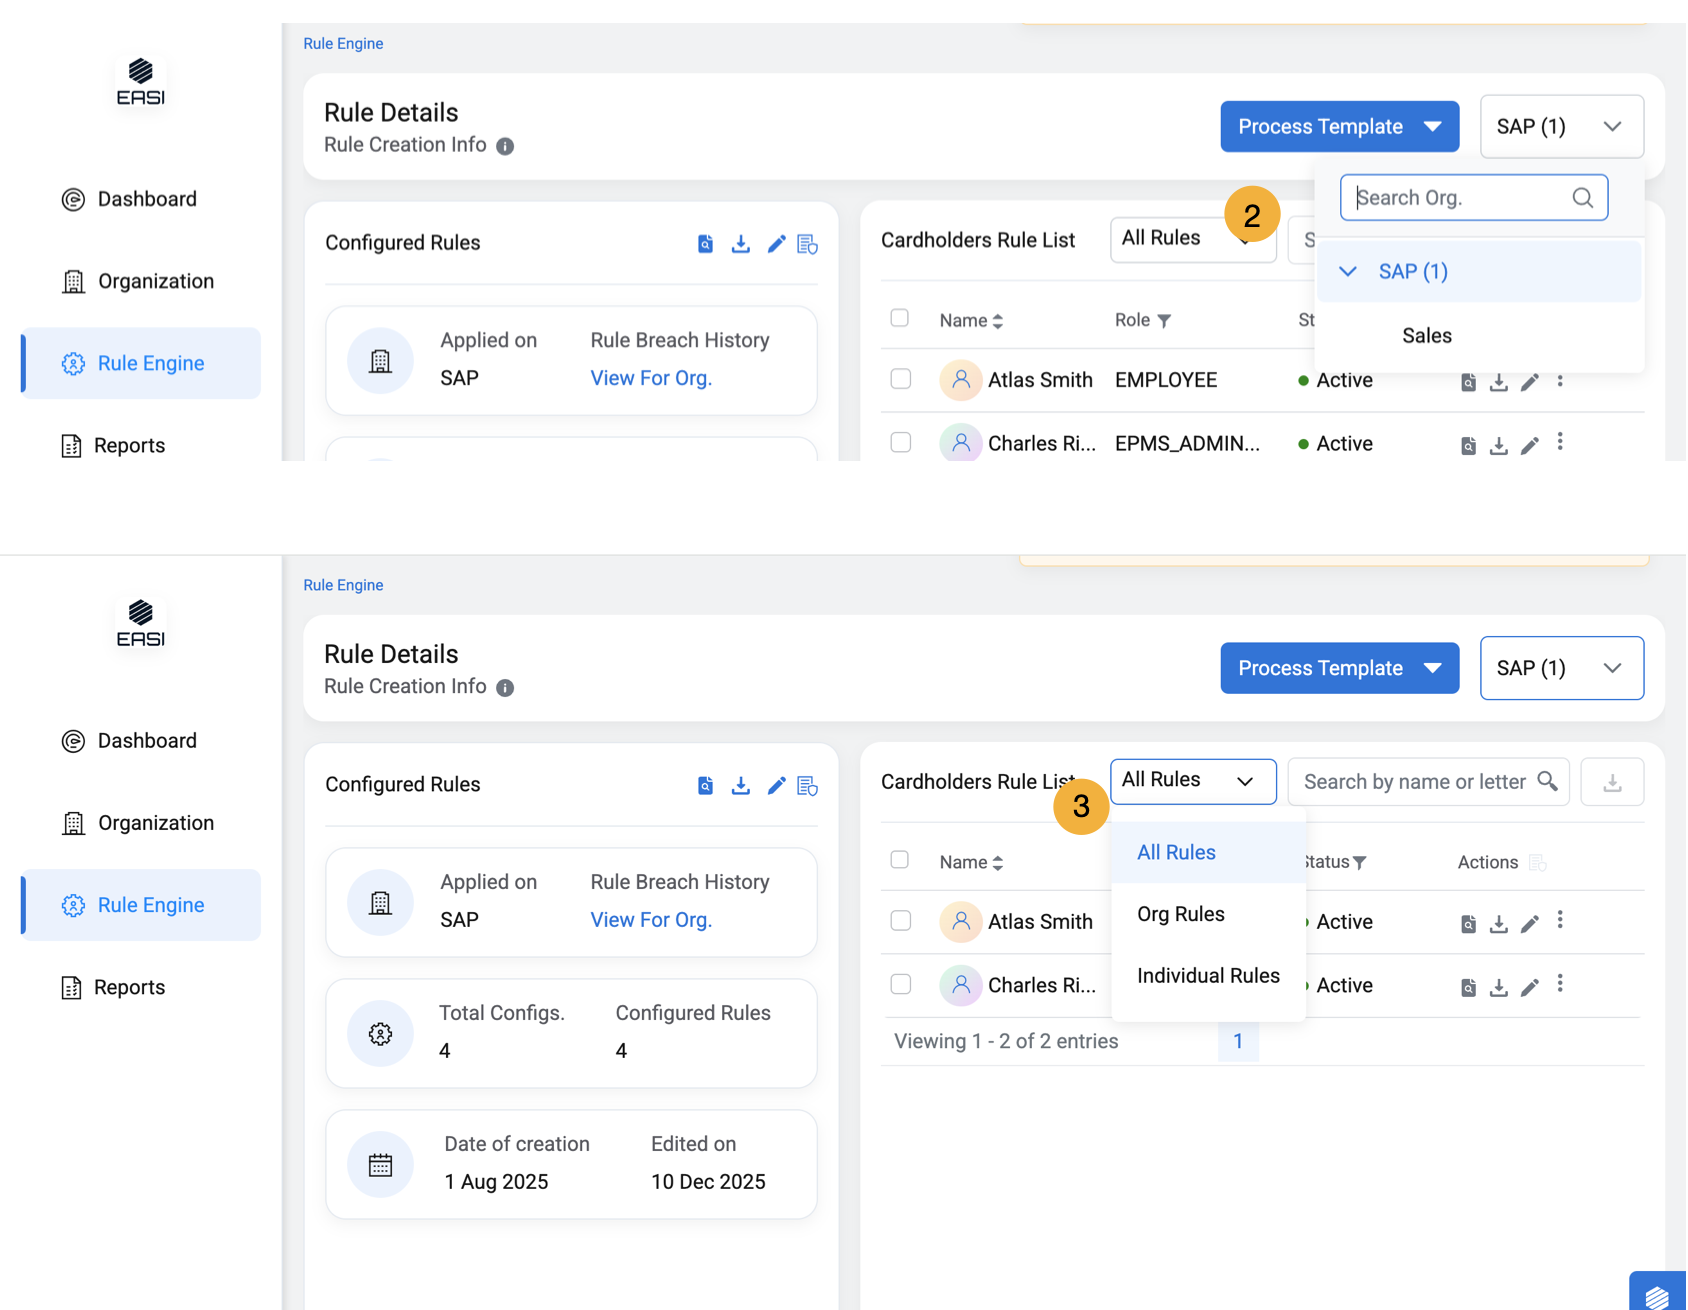The height and width of the screenshot is (1310, 1688).
Task: Click the download button right of name search box
Action: click(1612, 782)
